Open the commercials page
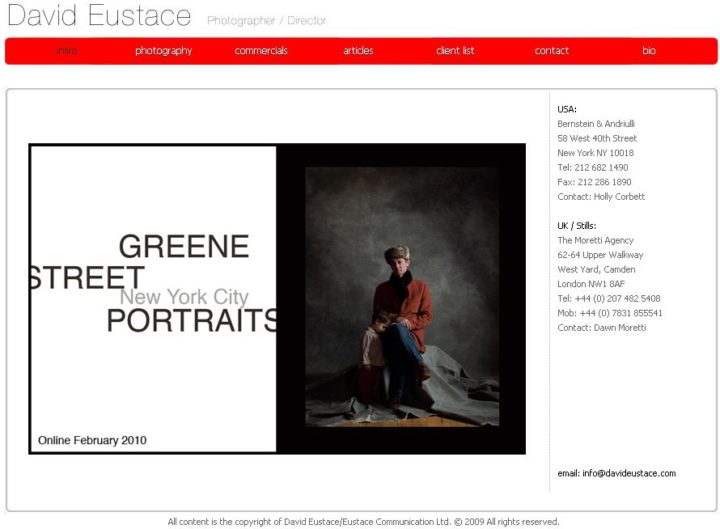 (261, 51)
